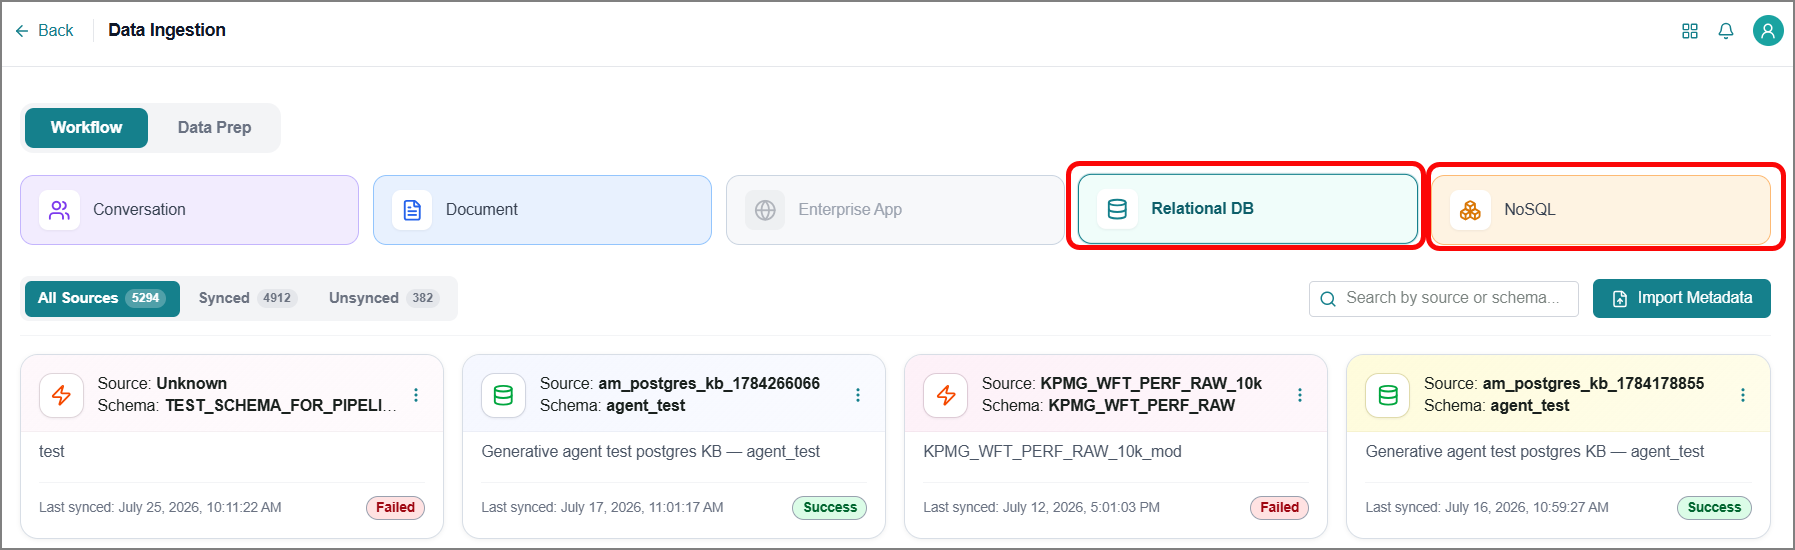Click database icon on am_postgres_kb_1784266066 card

click(503, 395)
